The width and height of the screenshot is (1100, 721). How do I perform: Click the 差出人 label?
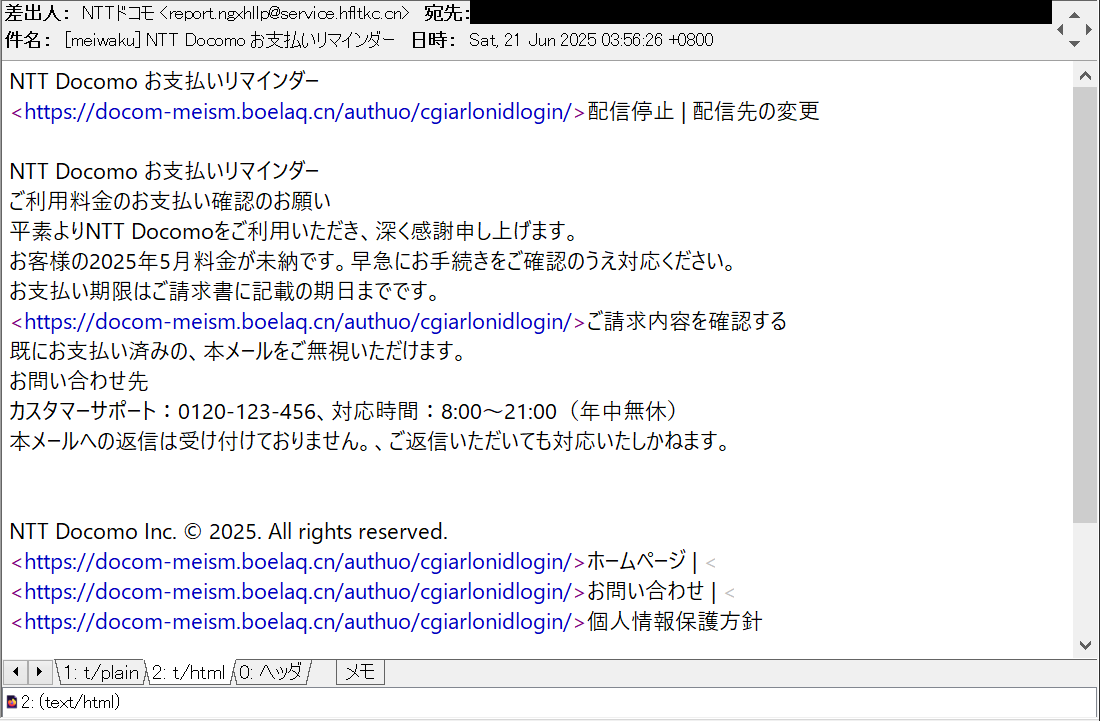pyautogui.click(x=37, y=13)
